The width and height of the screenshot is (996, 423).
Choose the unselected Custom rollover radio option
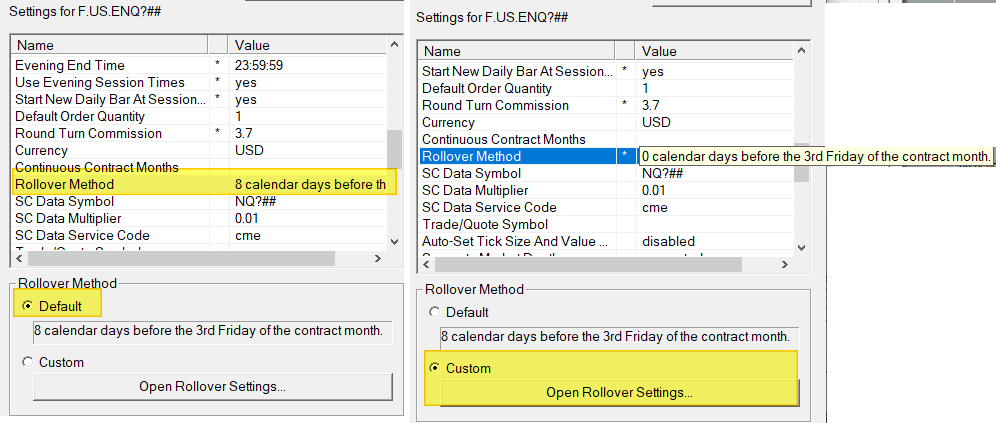pyautogui.click(x=28, y=362)
